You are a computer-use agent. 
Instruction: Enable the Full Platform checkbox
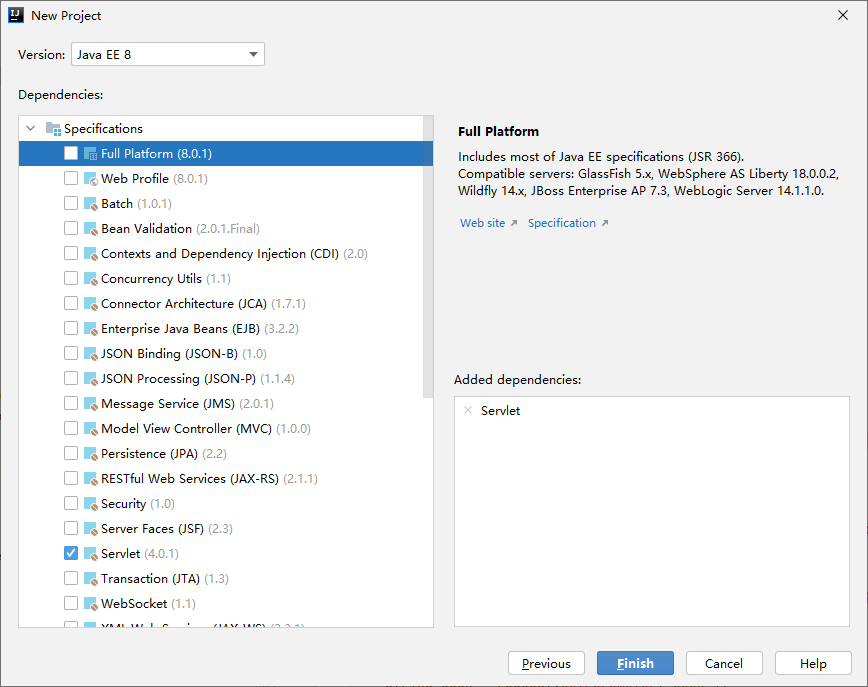point(71,153)
